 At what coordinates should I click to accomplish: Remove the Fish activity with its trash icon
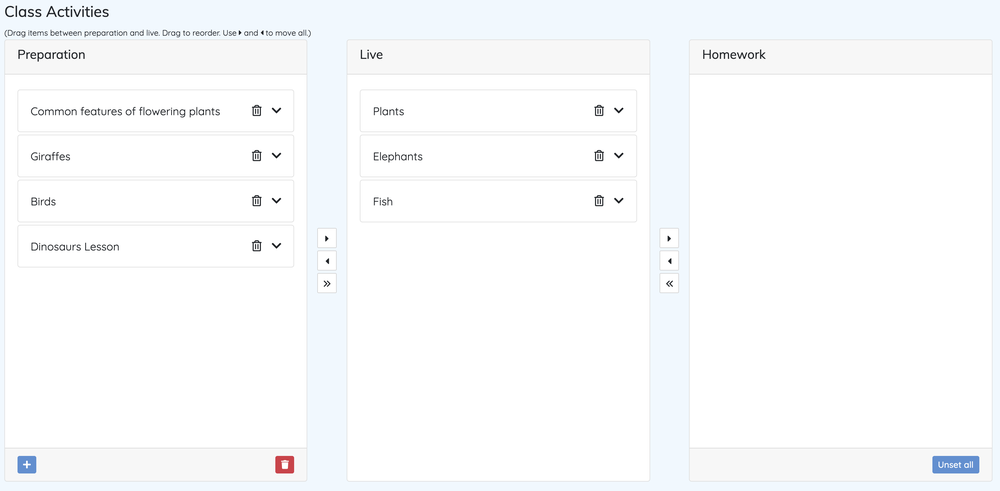click(x=599, y=201)
